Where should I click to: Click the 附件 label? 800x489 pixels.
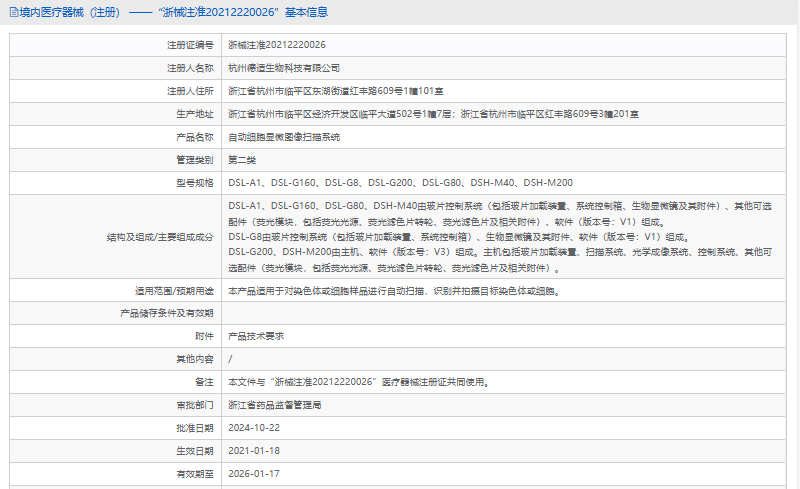[204, 336]
